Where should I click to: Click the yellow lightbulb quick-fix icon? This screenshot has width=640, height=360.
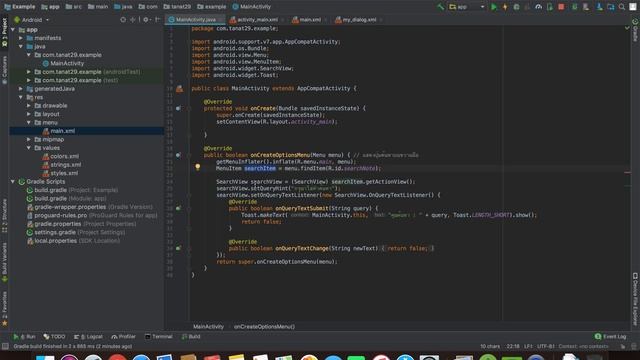tap(198, 167)
